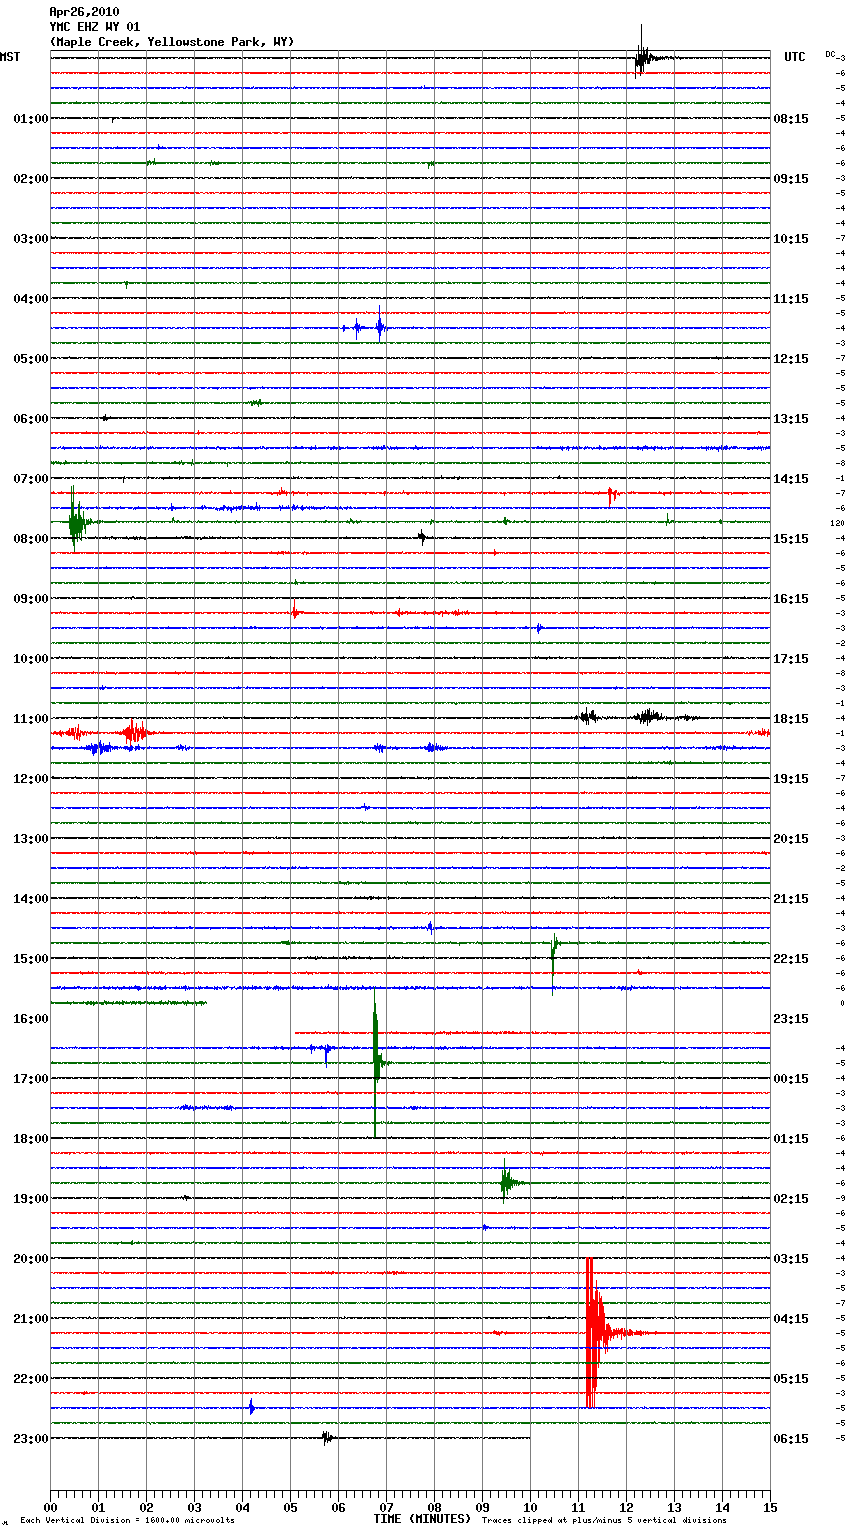Select the 16:00 MST hour label

point(30,1019)
